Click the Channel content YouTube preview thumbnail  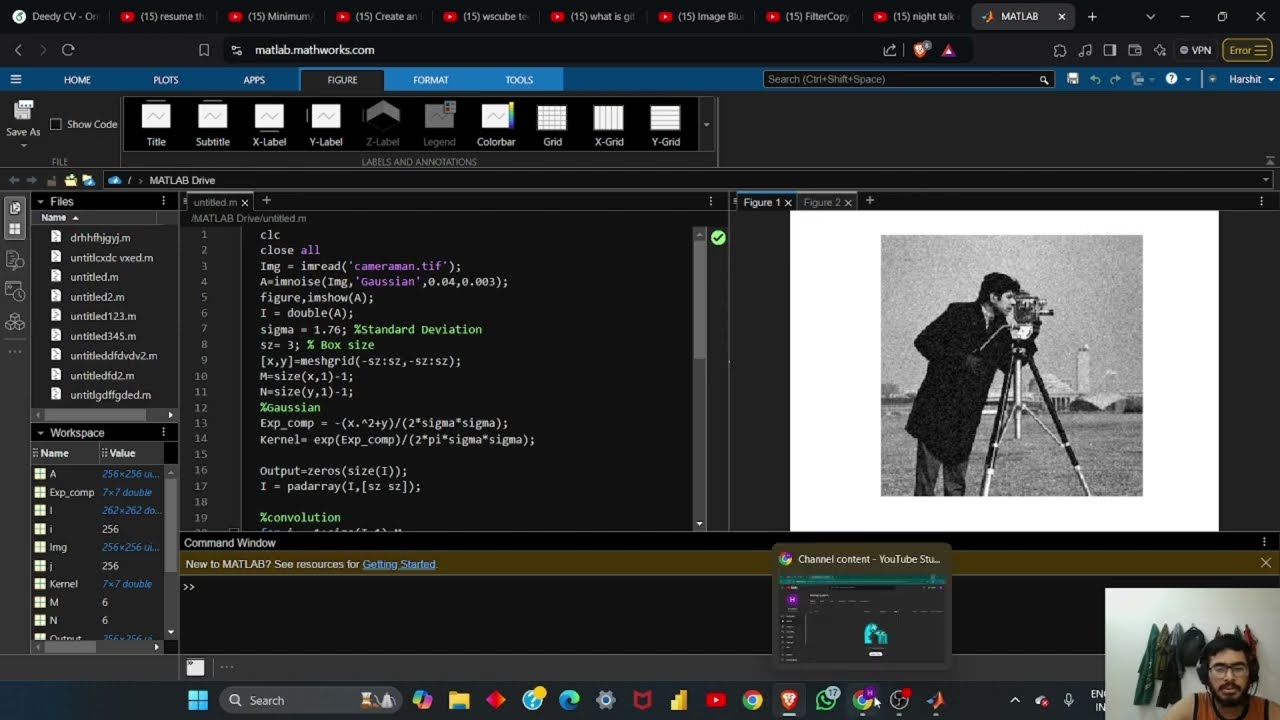click(x=864, y=619)
